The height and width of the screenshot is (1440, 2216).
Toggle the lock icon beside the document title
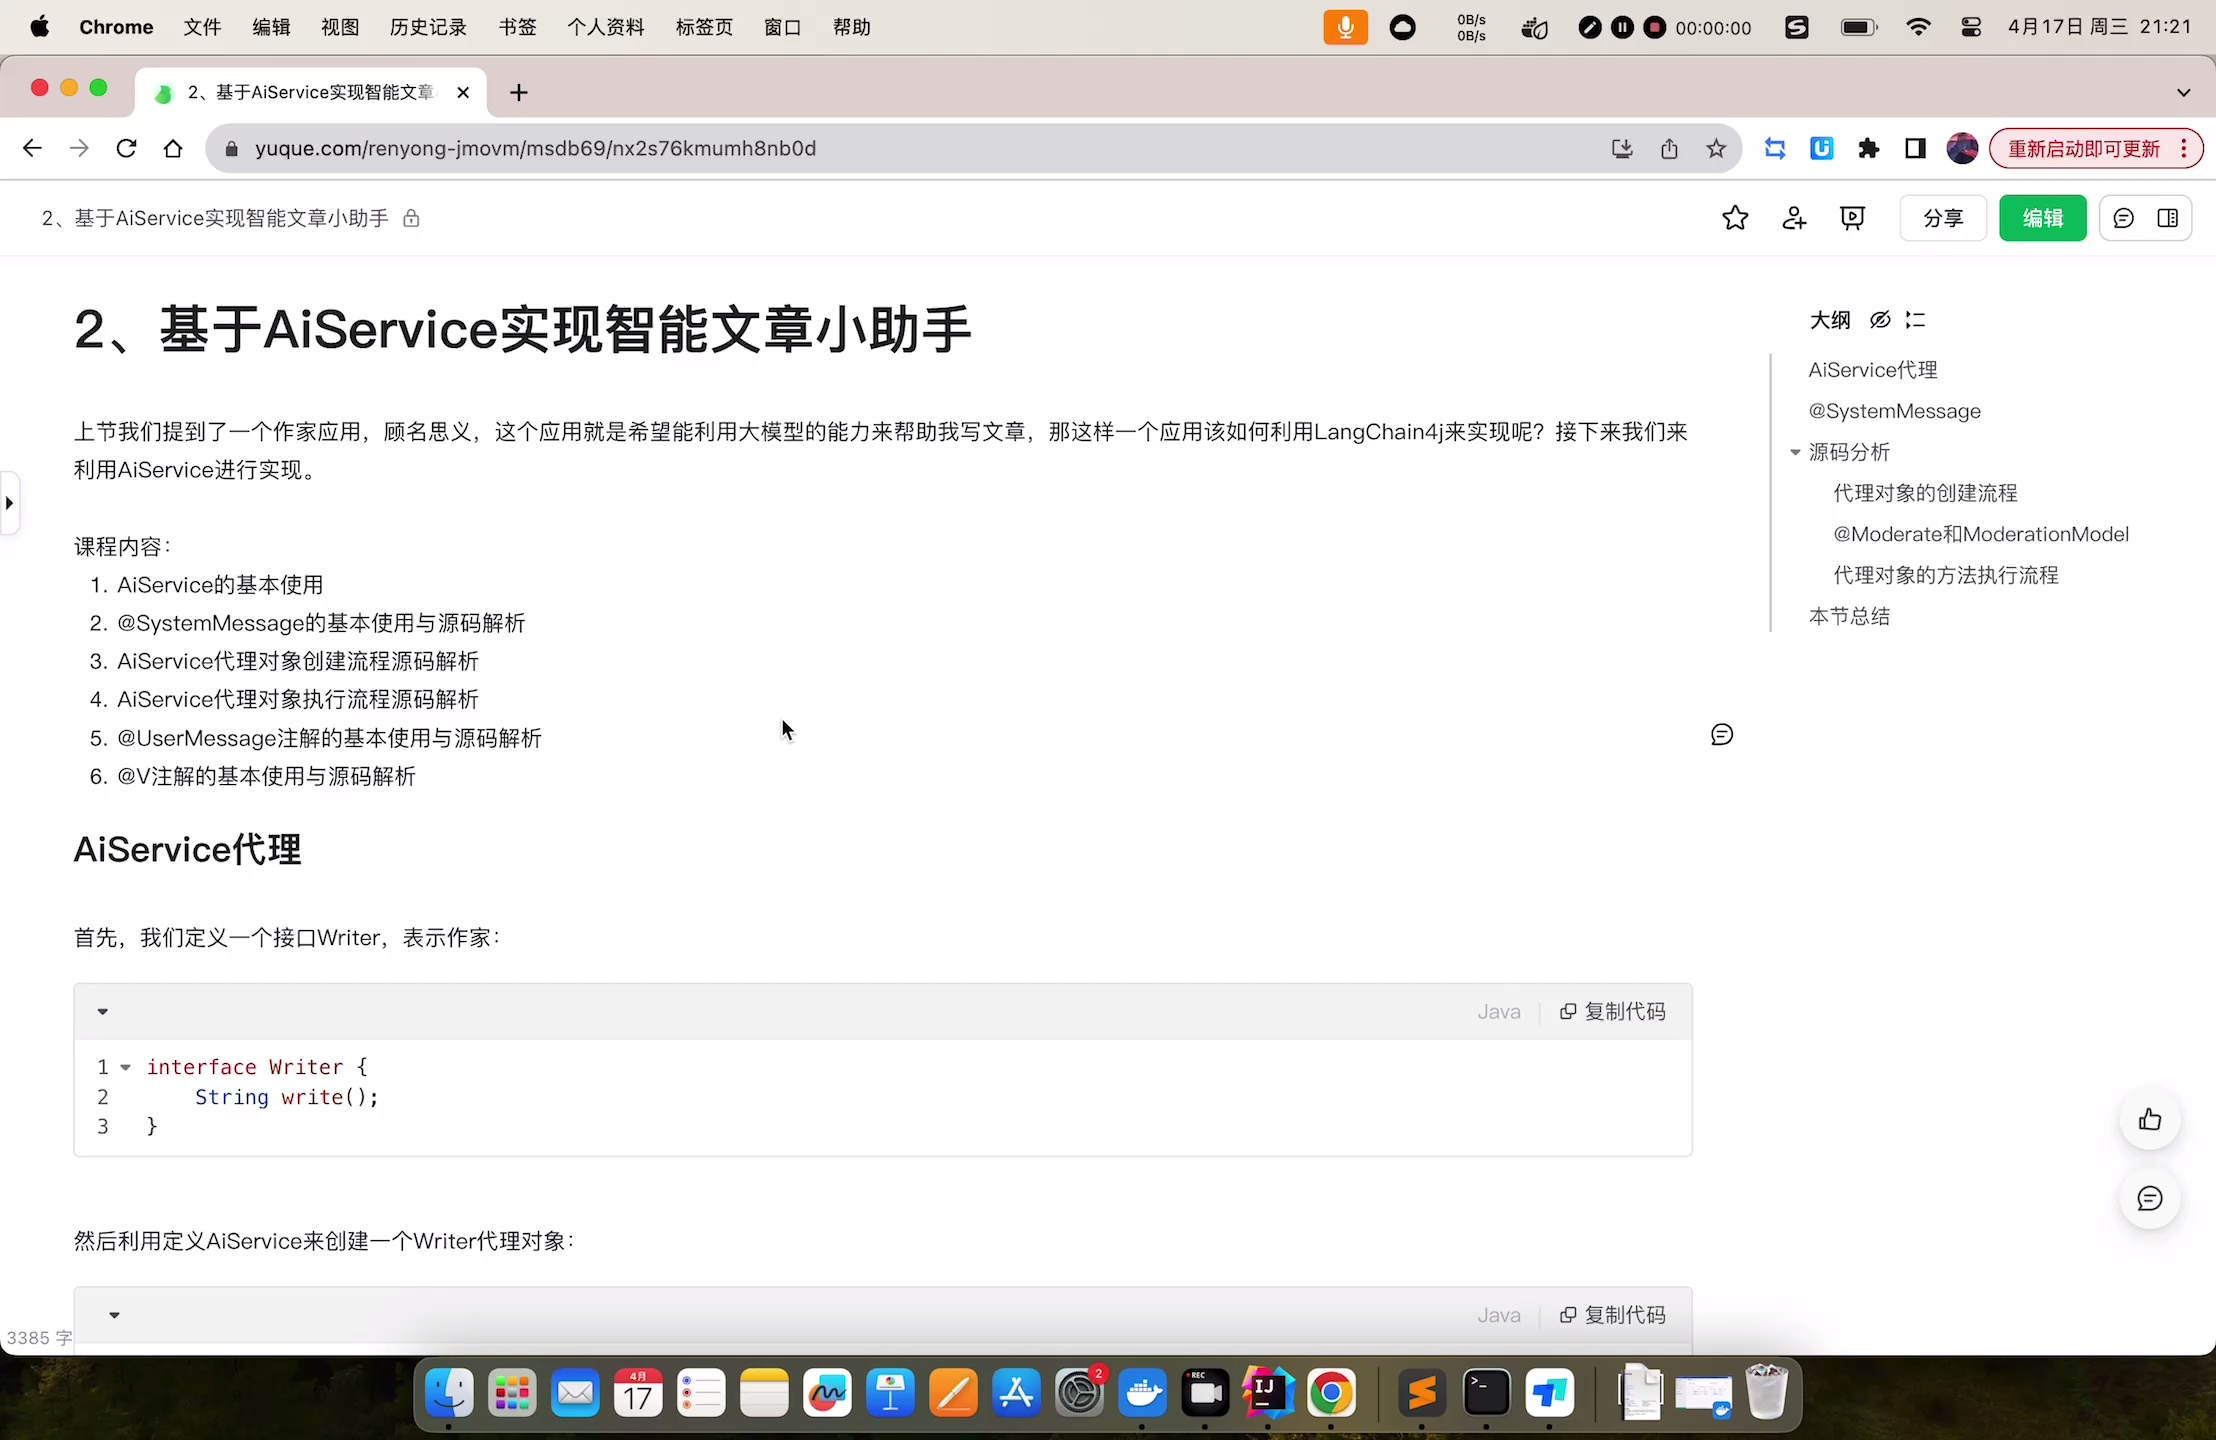click(411, 218)
